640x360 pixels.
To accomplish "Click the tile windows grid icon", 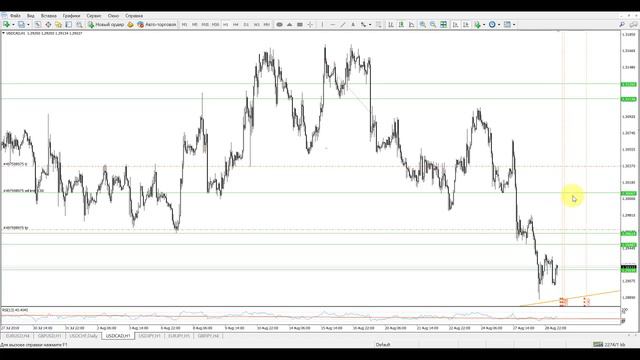I will (x=444, y=24).
